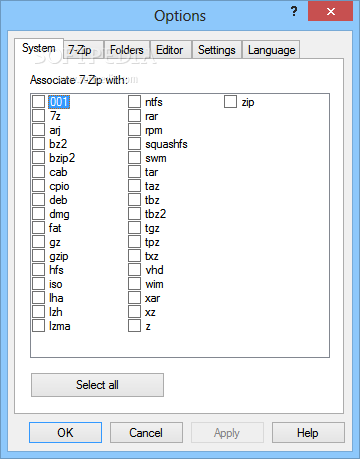
Task: Toggle the lha checkbox
Action: [38, 298]
